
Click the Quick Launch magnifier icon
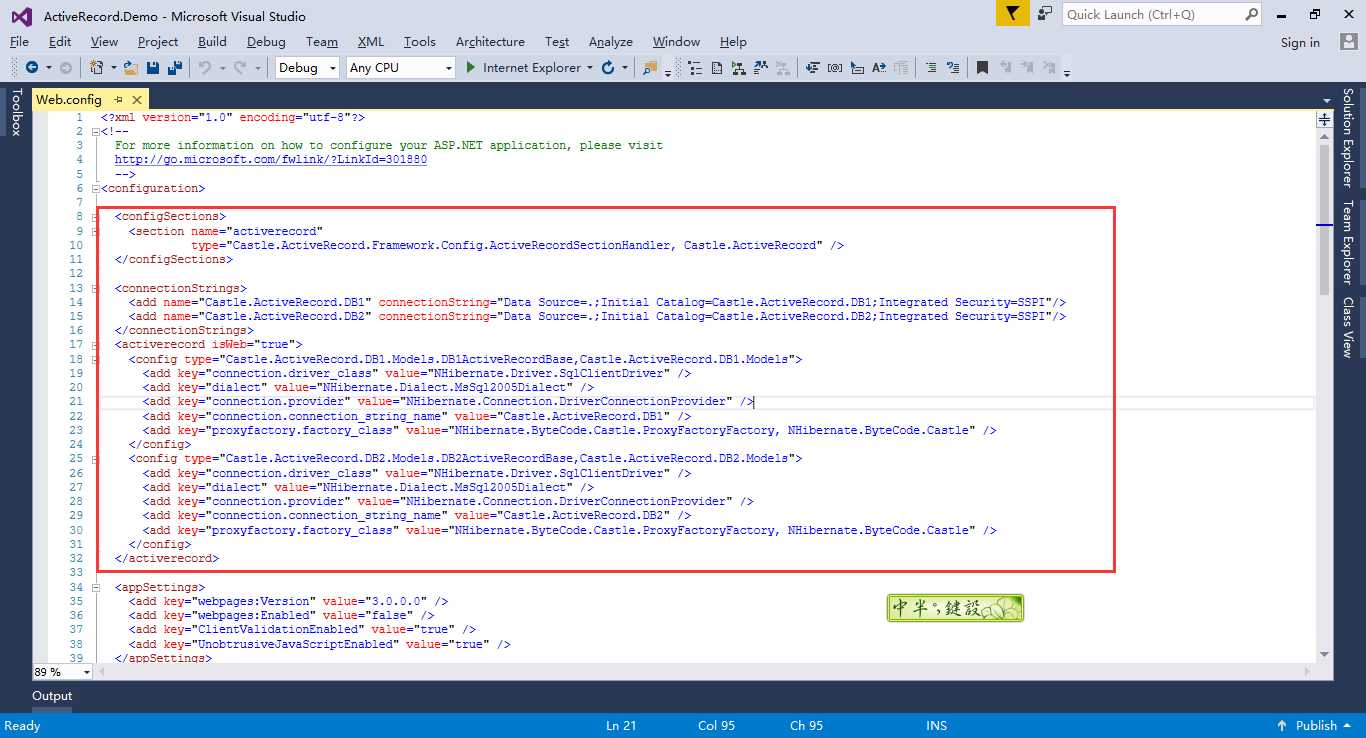(1251, 14)
